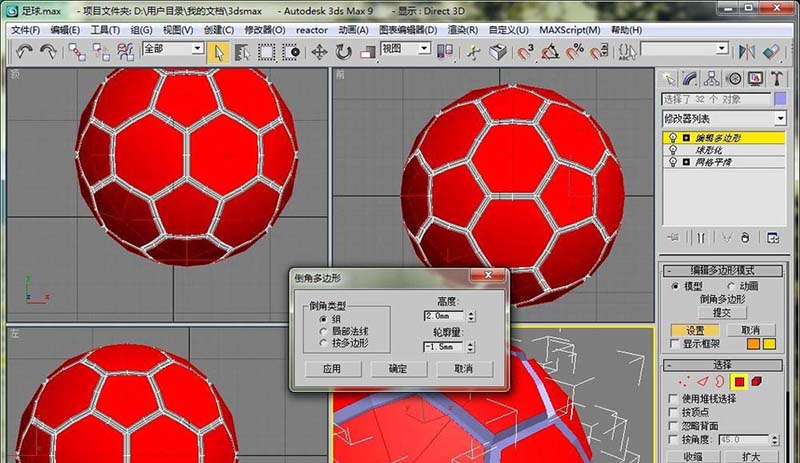This screenshot has height=463, width=800.
Task: Click the Undo arrow in the toolbar
Action: pyautogui.click(x=24, y=52)
